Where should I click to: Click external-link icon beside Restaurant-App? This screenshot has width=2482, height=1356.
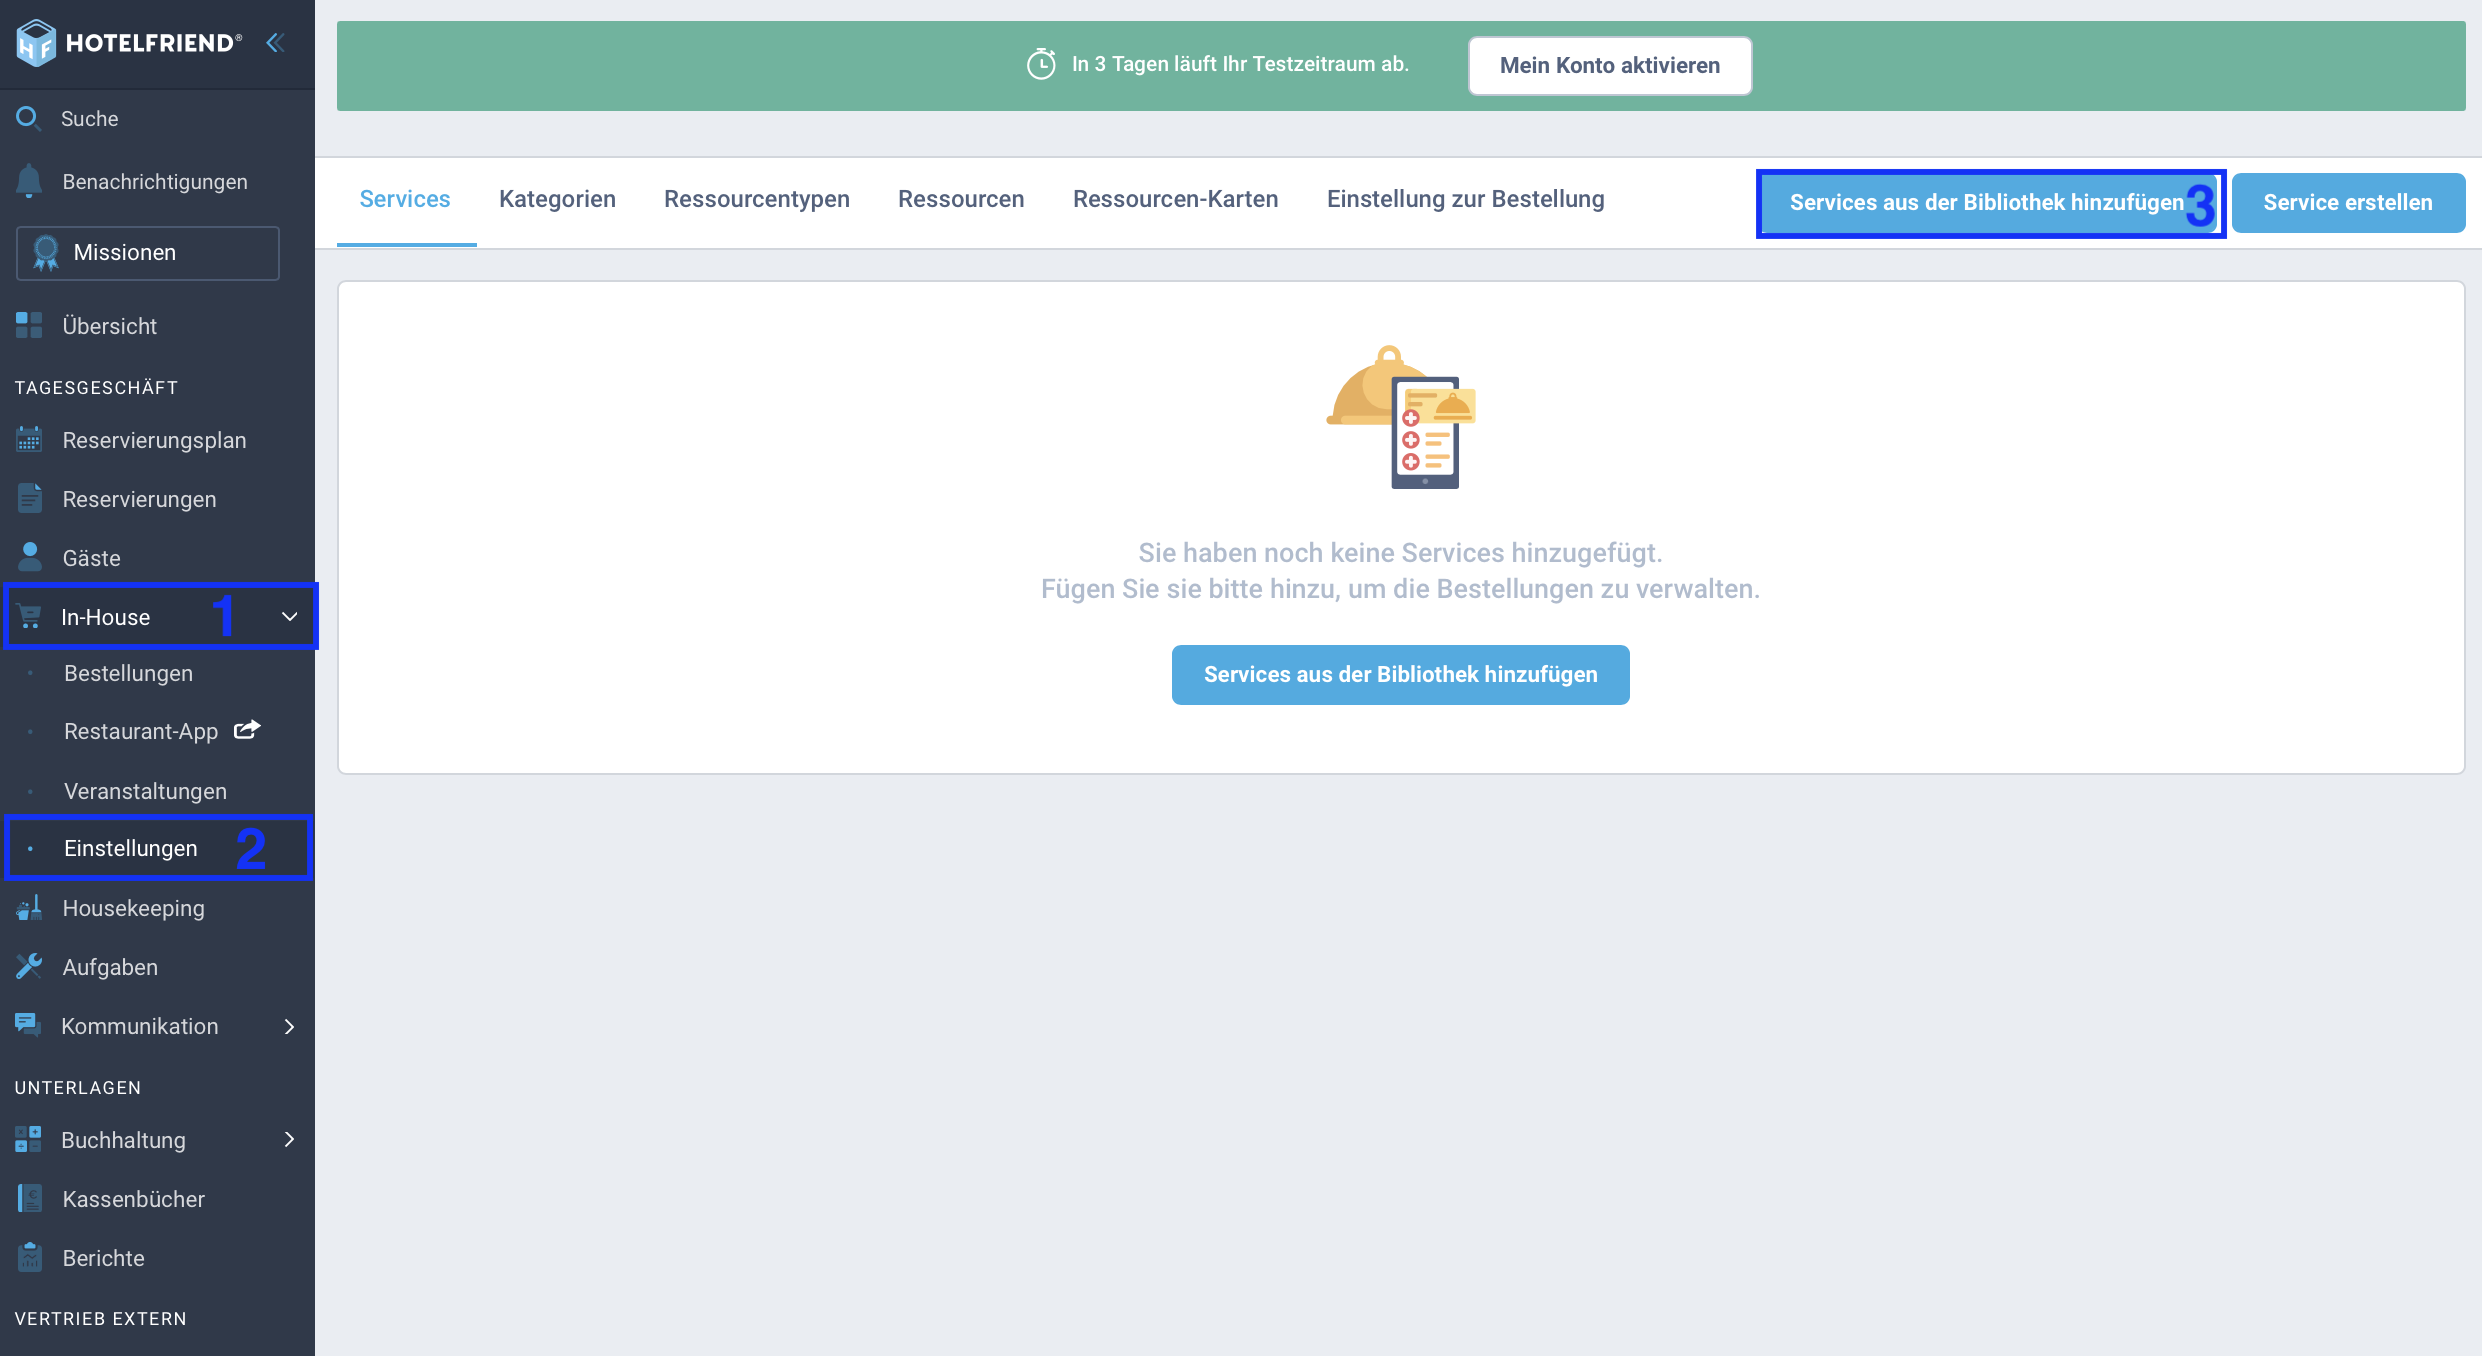247,730
